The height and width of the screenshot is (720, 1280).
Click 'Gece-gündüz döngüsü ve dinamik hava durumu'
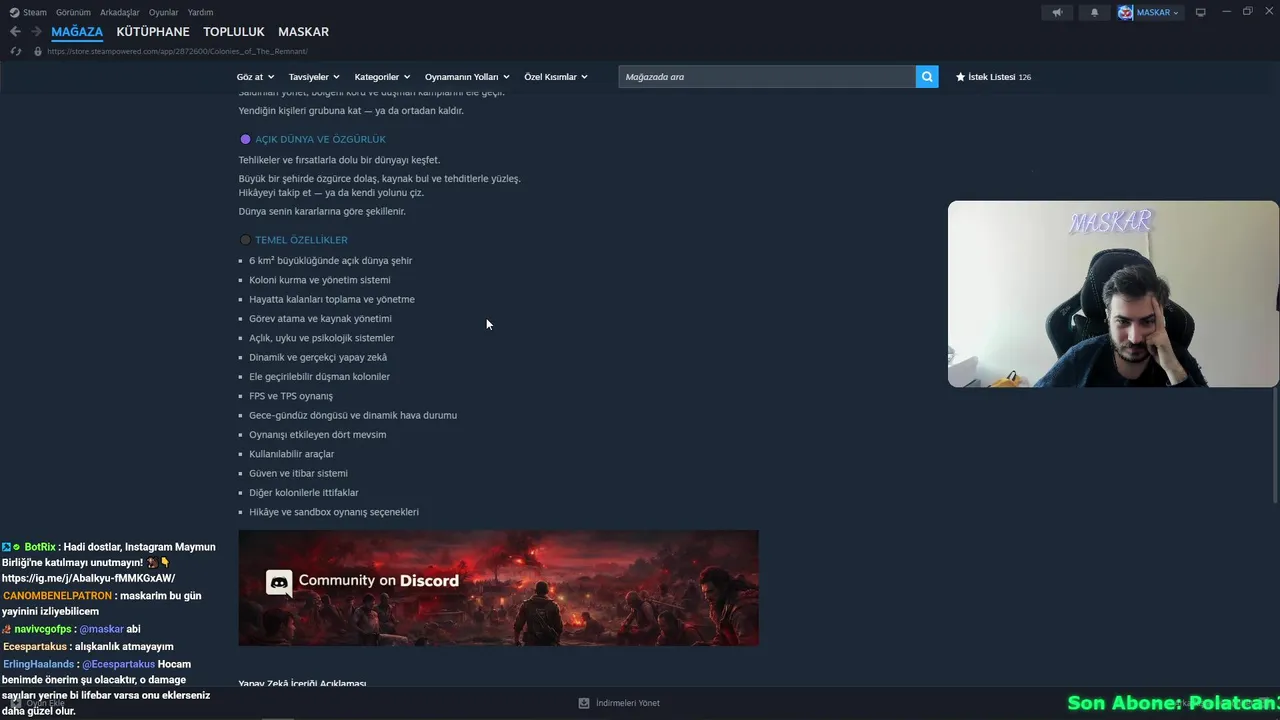point(353,415)
